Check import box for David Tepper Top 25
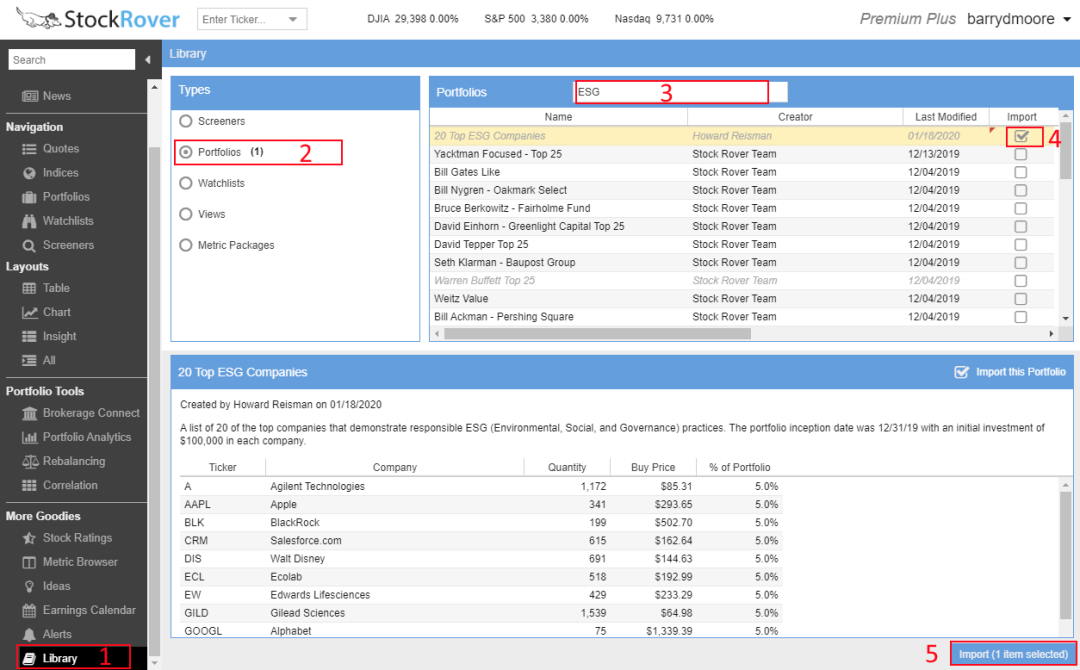This screenshot has width=1080, height=670. click(x=1021, y=244)
